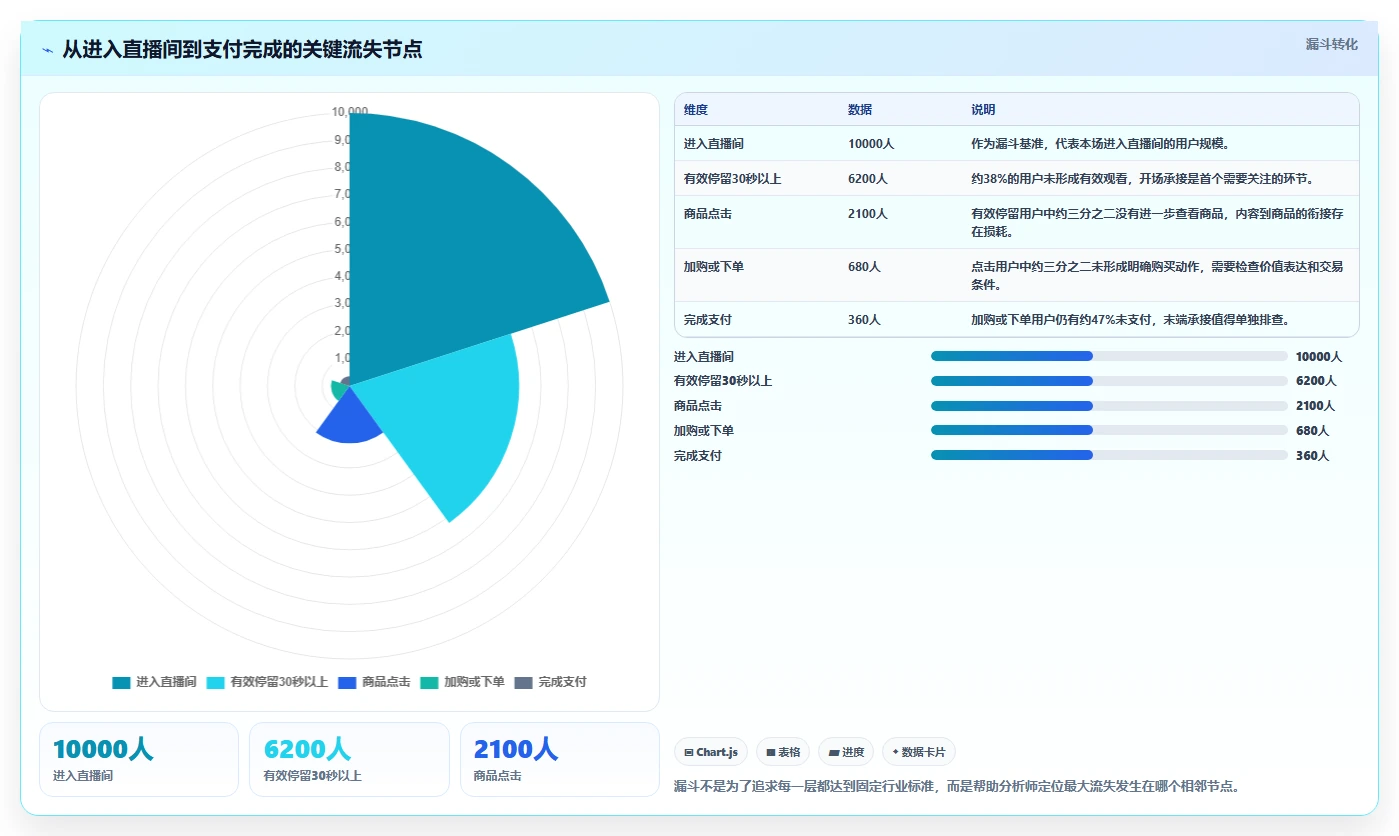1399x836 pixels.
Task: Click the 10000人 value in the table
Action: 871,144
